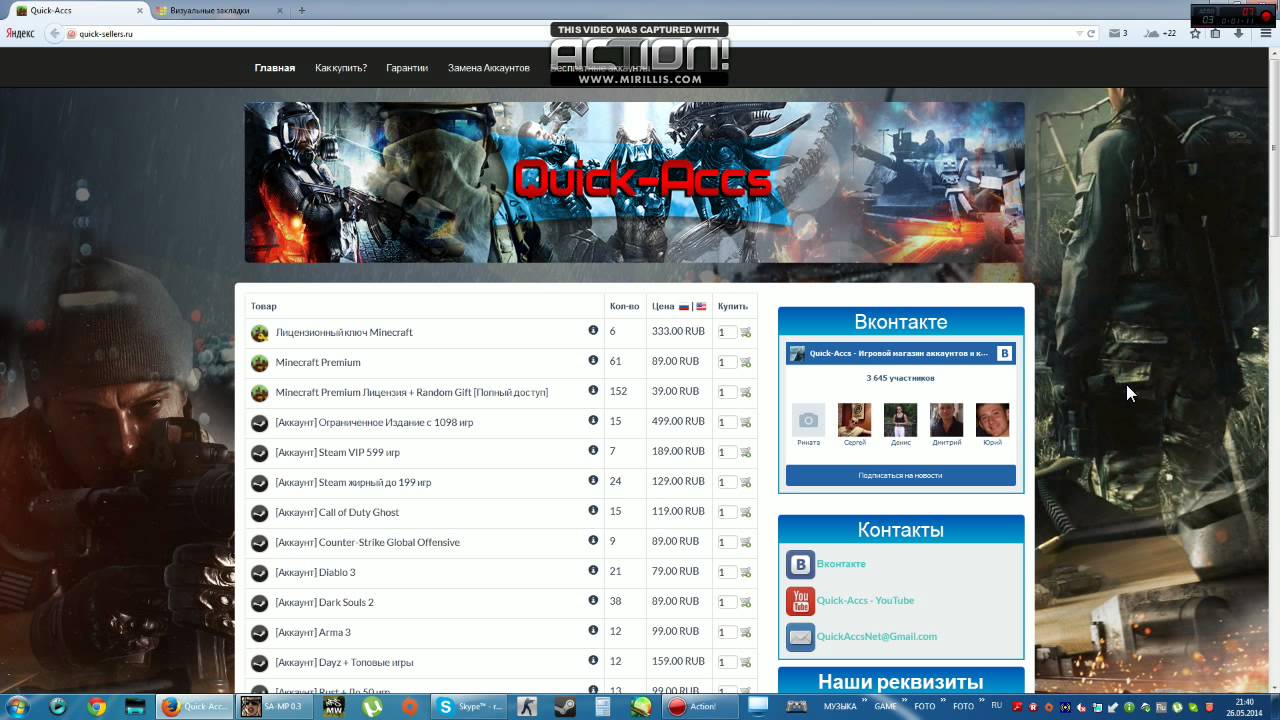
Task: Open the Как купить? menu item
Action: pos(341,68)
